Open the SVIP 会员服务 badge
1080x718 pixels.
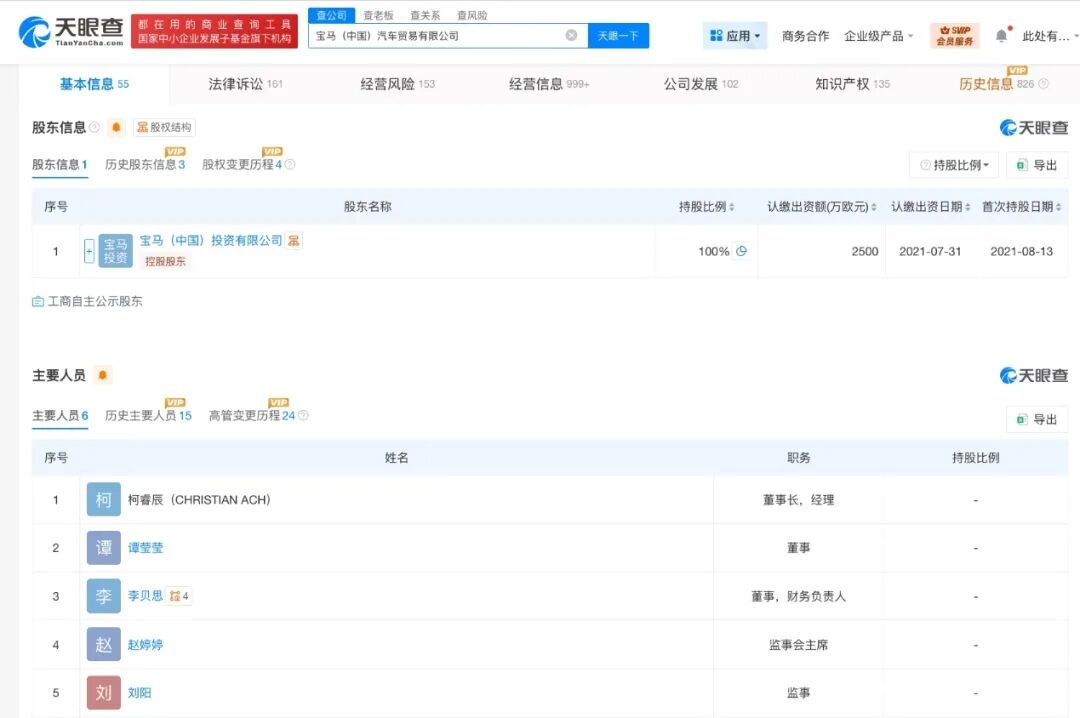[955, 36]
